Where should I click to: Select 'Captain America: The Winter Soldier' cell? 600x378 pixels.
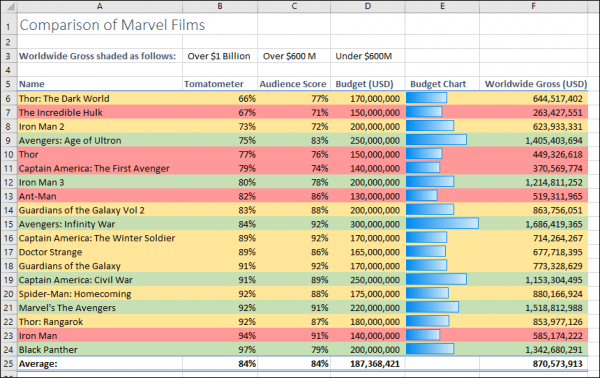coord(99,238)
